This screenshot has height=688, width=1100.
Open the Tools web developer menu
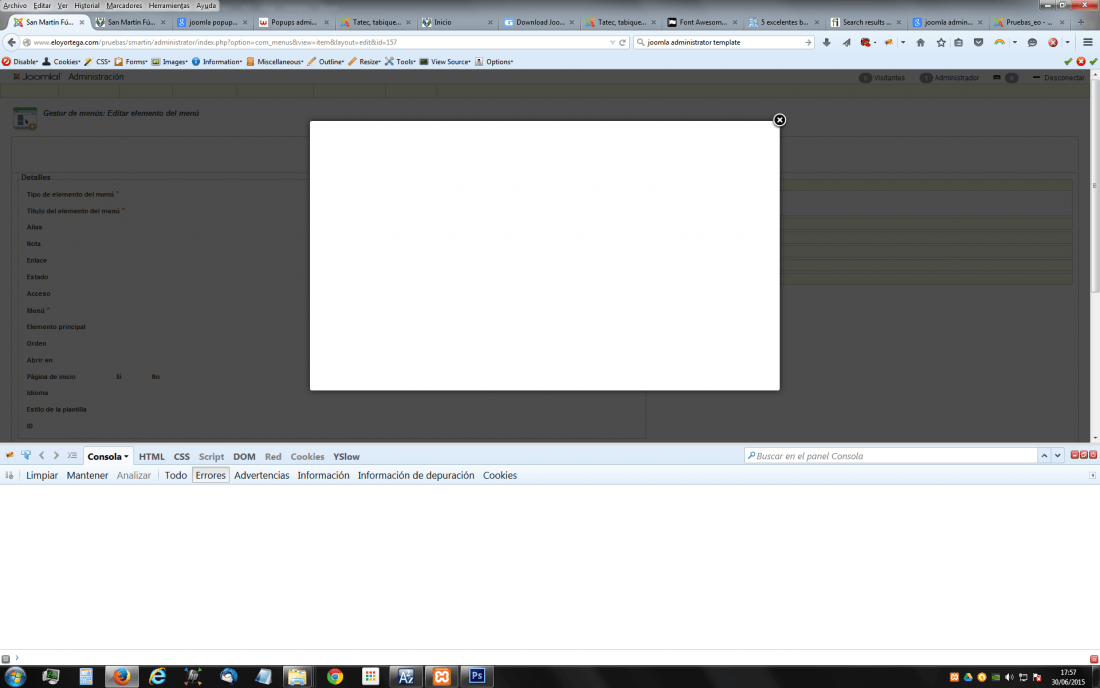(400, 62)
